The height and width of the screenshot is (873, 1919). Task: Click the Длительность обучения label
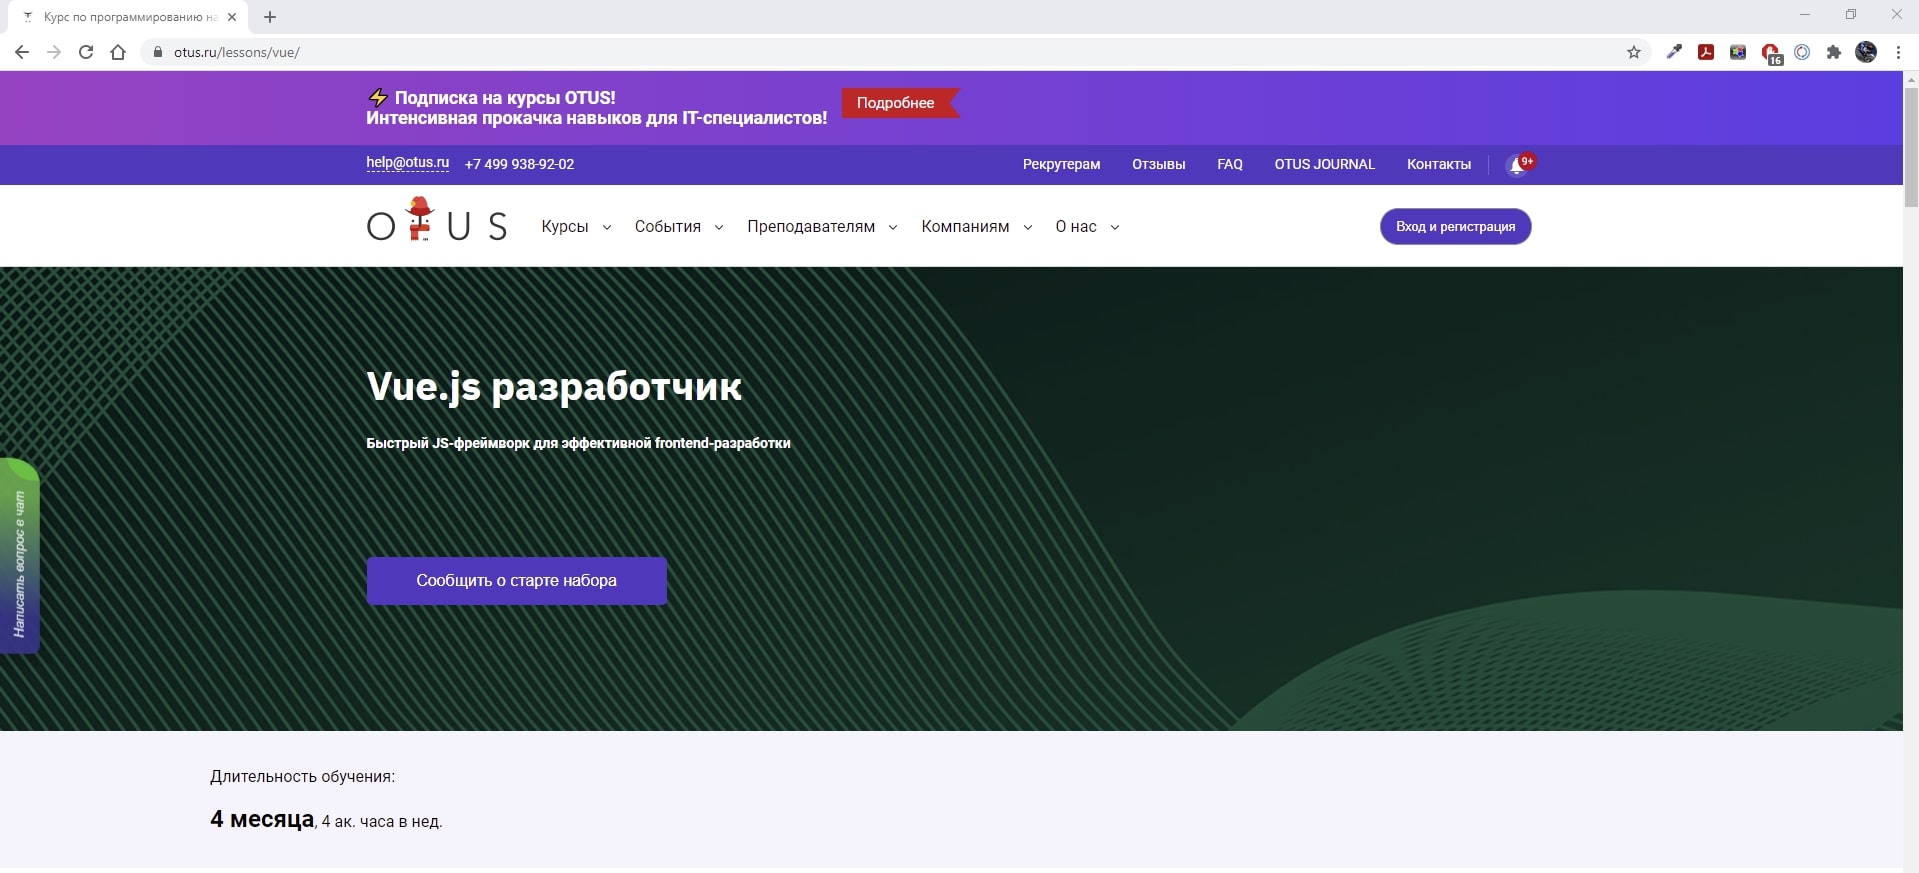point(302,776)
